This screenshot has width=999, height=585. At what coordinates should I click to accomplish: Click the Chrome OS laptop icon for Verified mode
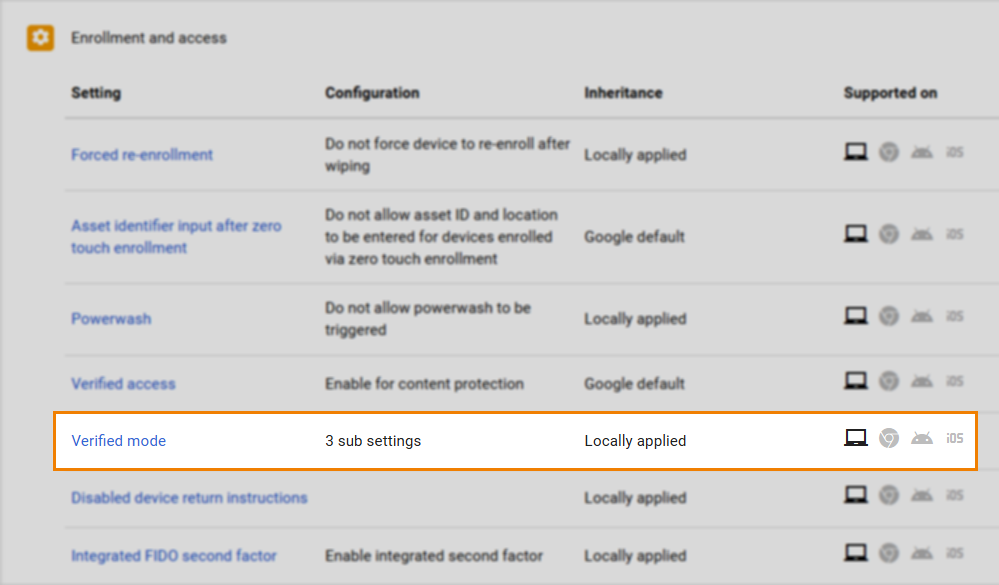(856, 438)
